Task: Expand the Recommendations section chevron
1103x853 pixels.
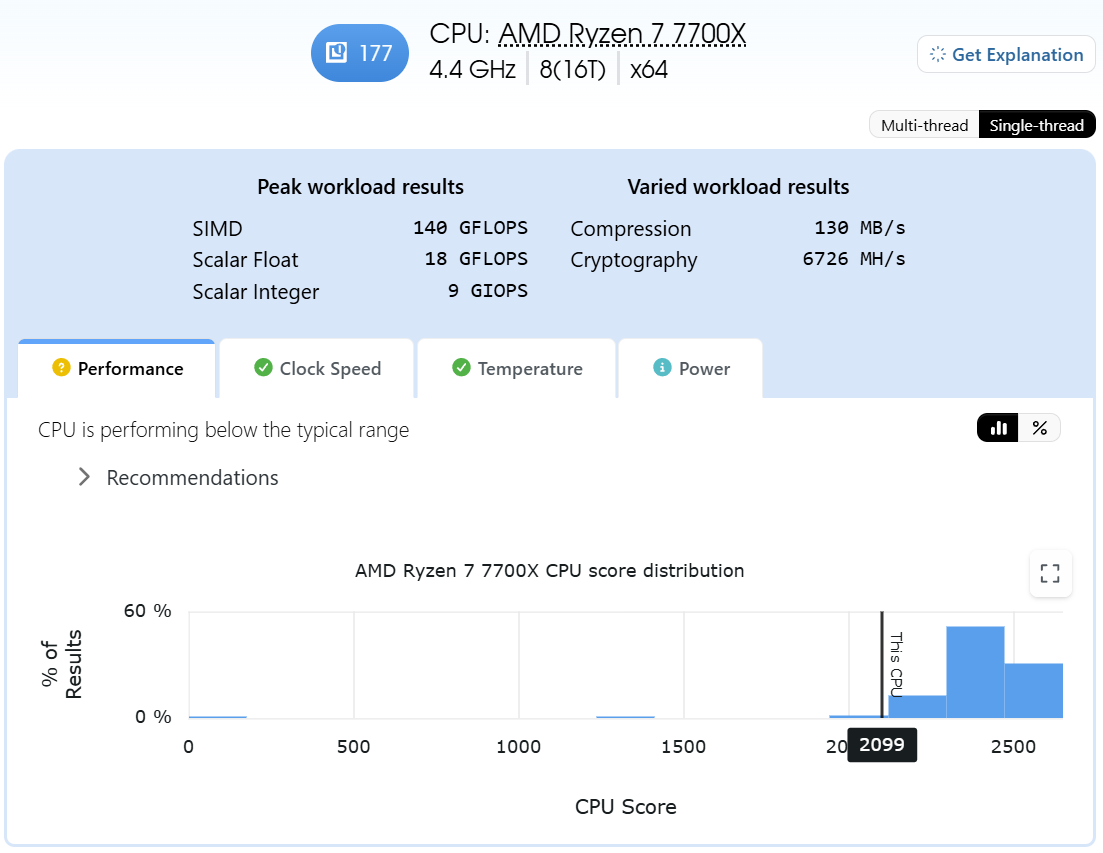Action: (x=84, y=477)
